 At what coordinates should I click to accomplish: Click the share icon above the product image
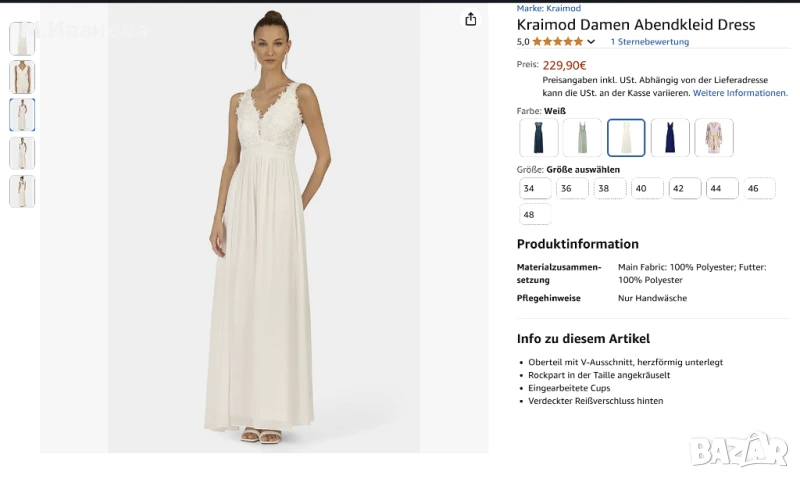click(470, 19)
